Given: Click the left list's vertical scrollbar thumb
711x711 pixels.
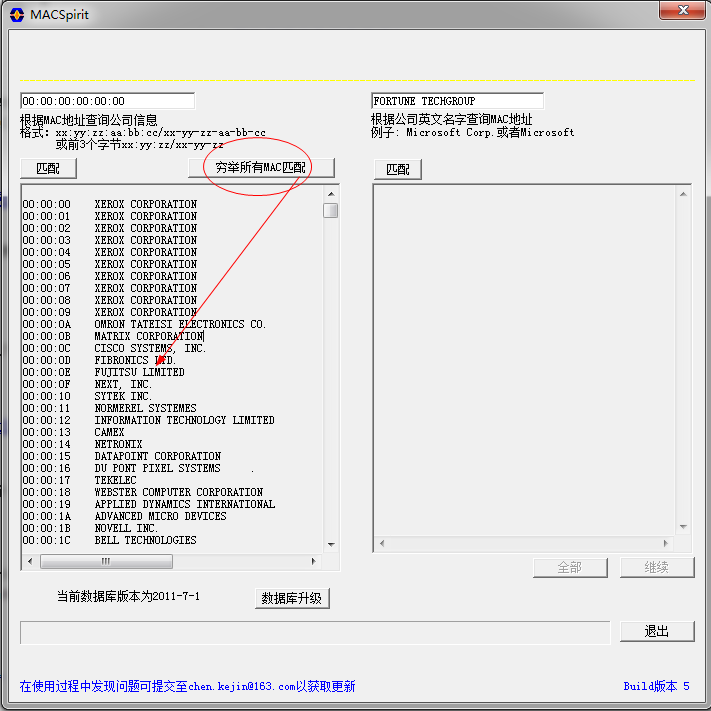Looking at the screenshot, I should click(x=331, y=211).
